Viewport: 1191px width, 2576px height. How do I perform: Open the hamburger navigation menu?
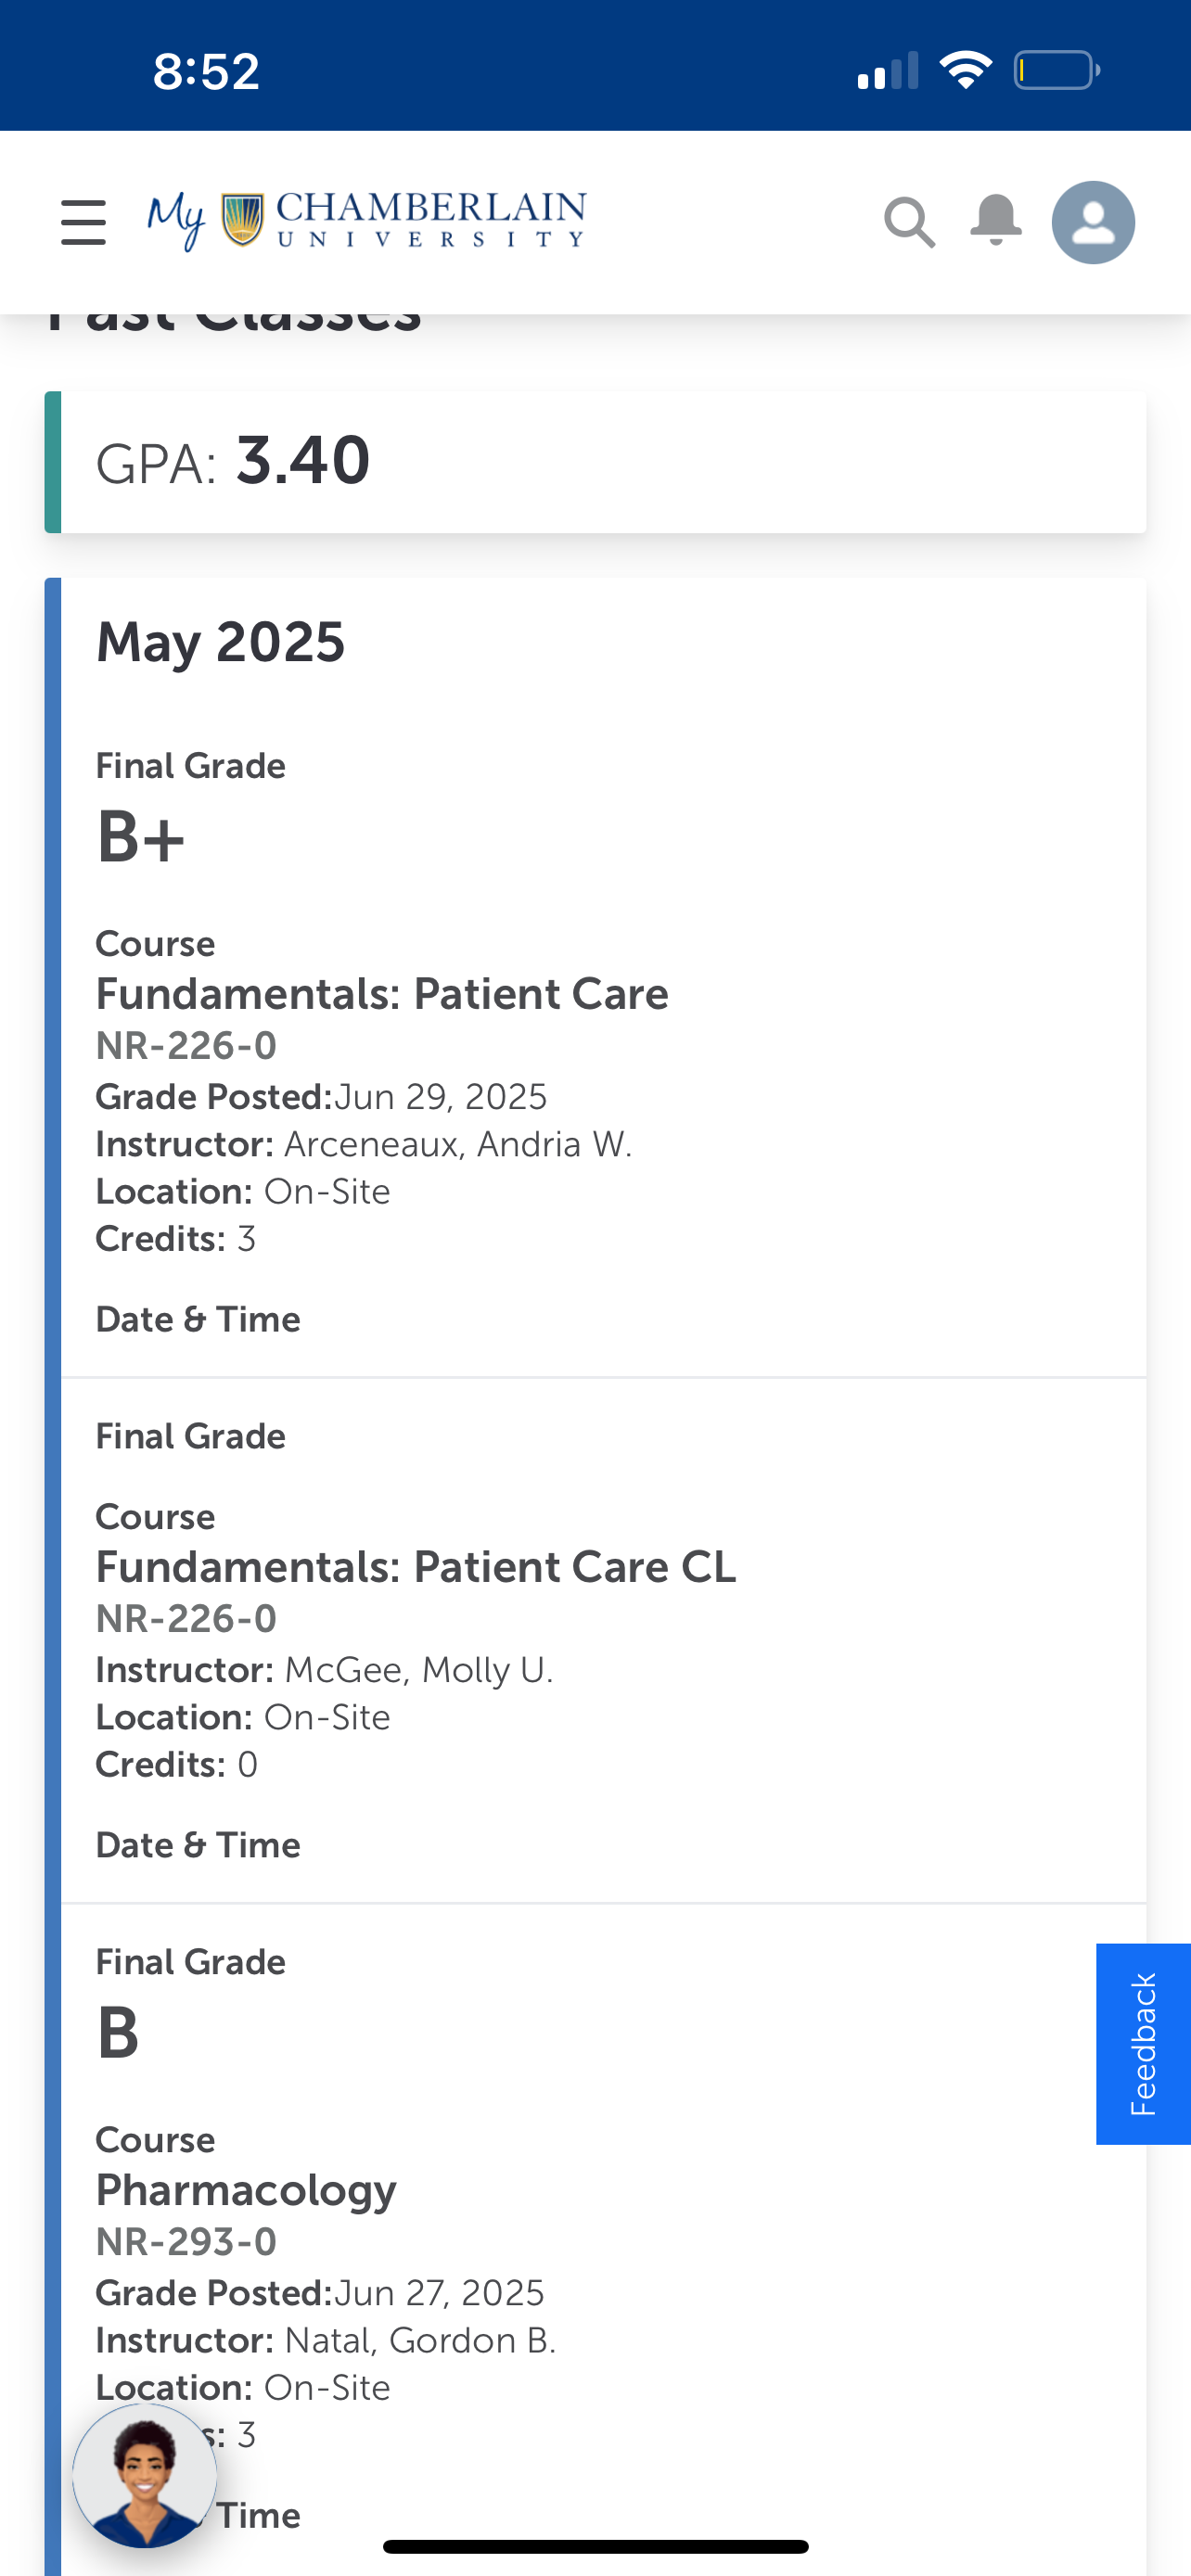[x=83, y=222]
